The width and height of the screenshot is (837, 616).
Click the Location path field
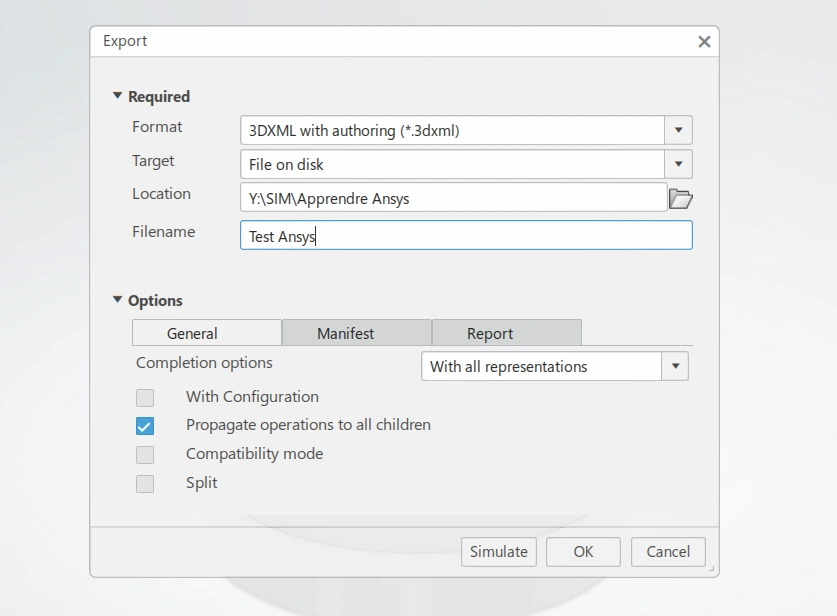click(453, 198)
